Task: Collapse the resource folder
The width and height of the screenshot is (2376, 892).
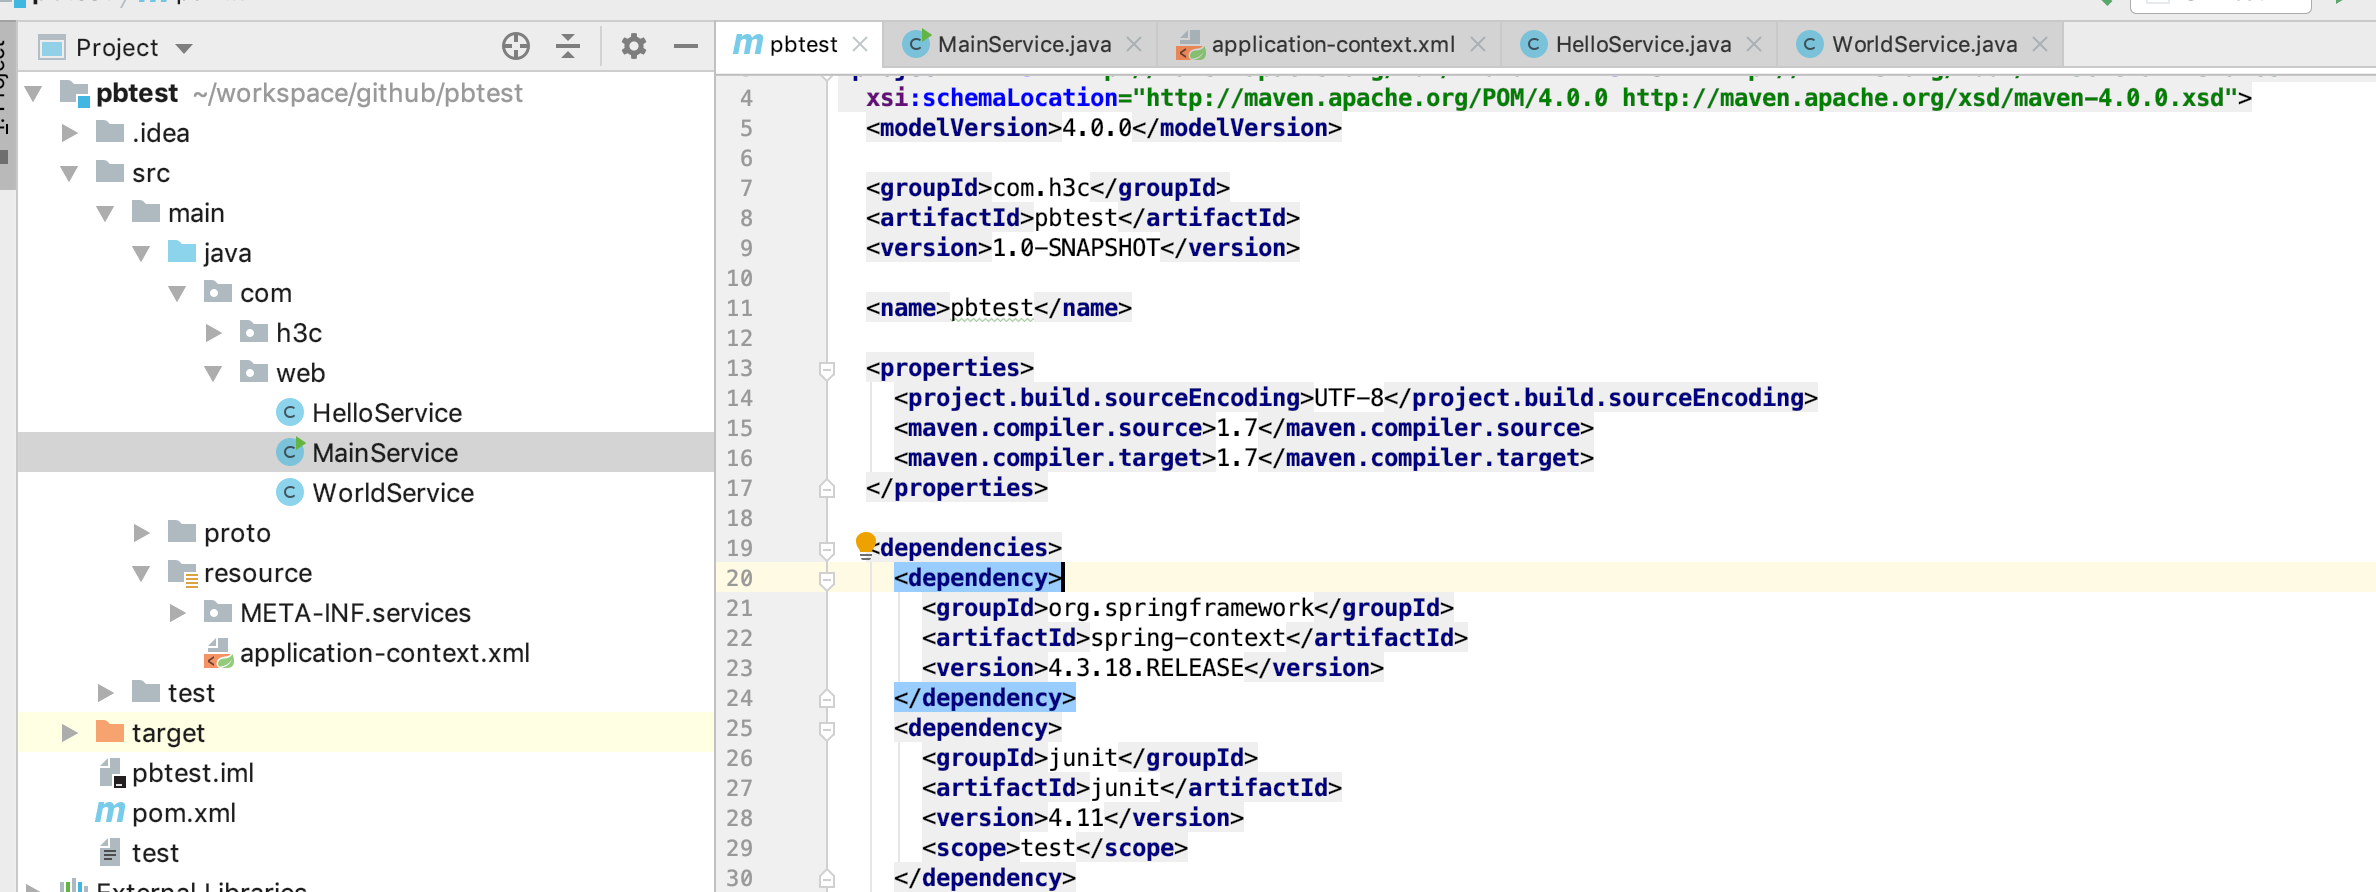Action: click(141, 573)
